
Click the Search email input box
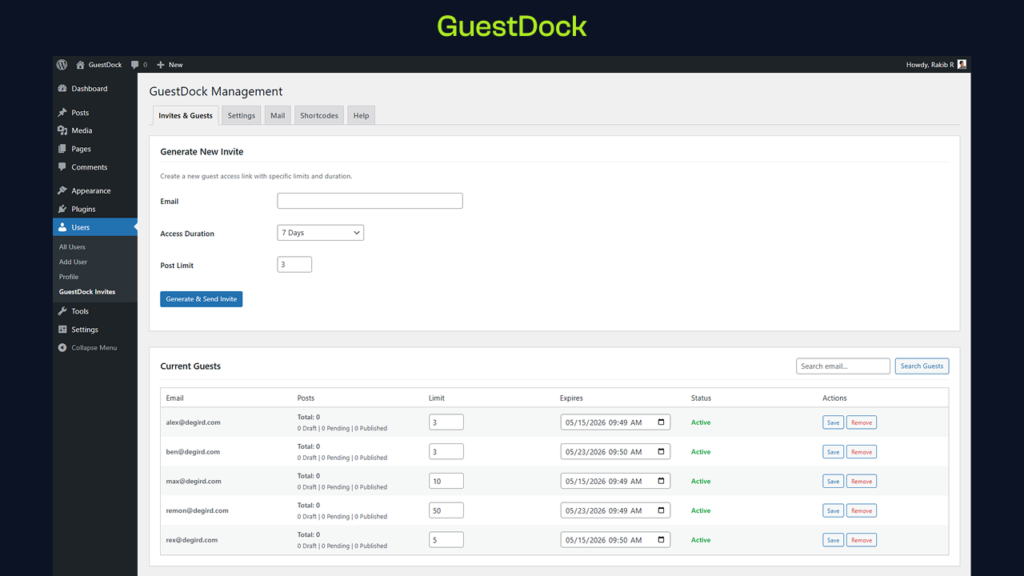(842, 366)
